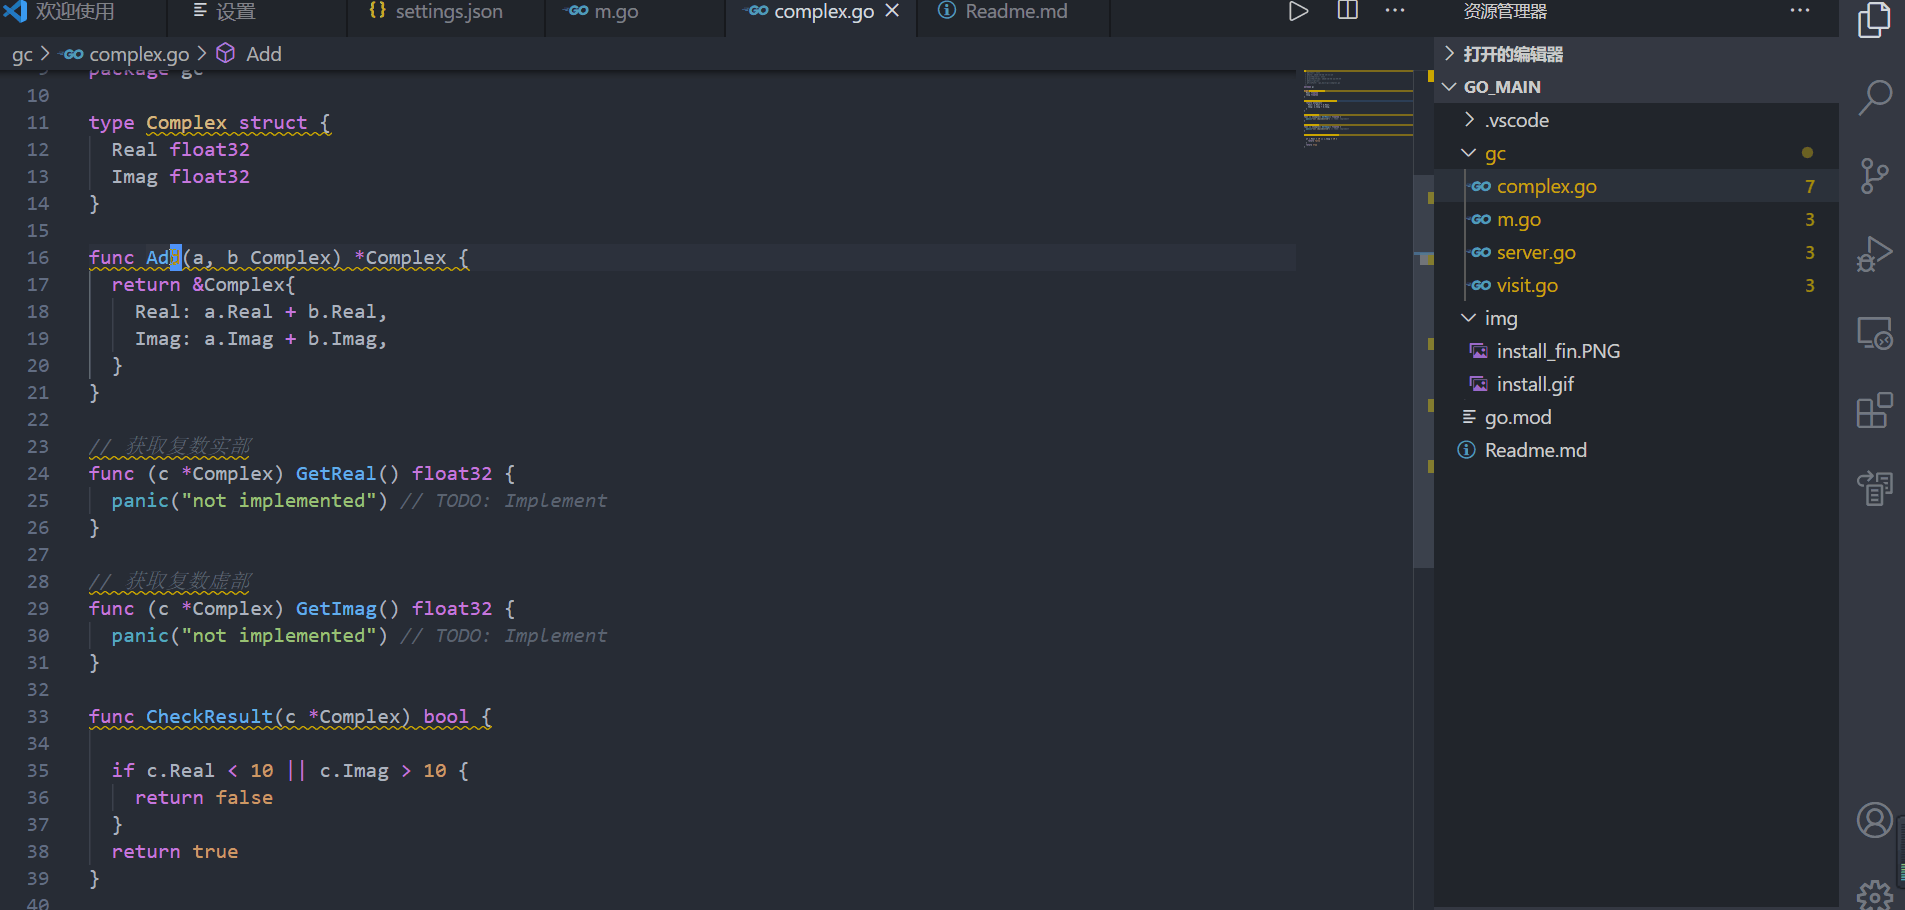Switch to the m.go tab
The width and height of the screenshot is (1905, 910).
tap(615, 11)
